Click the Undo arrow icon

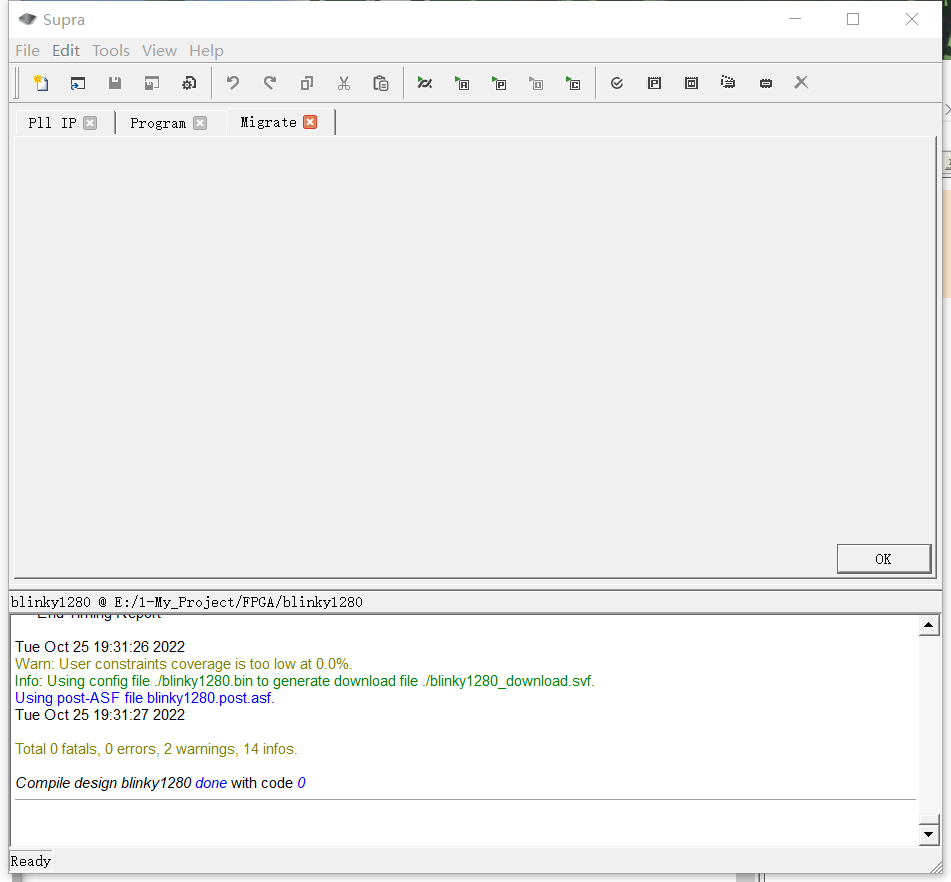pyautogui.click(x=233, y=83)
